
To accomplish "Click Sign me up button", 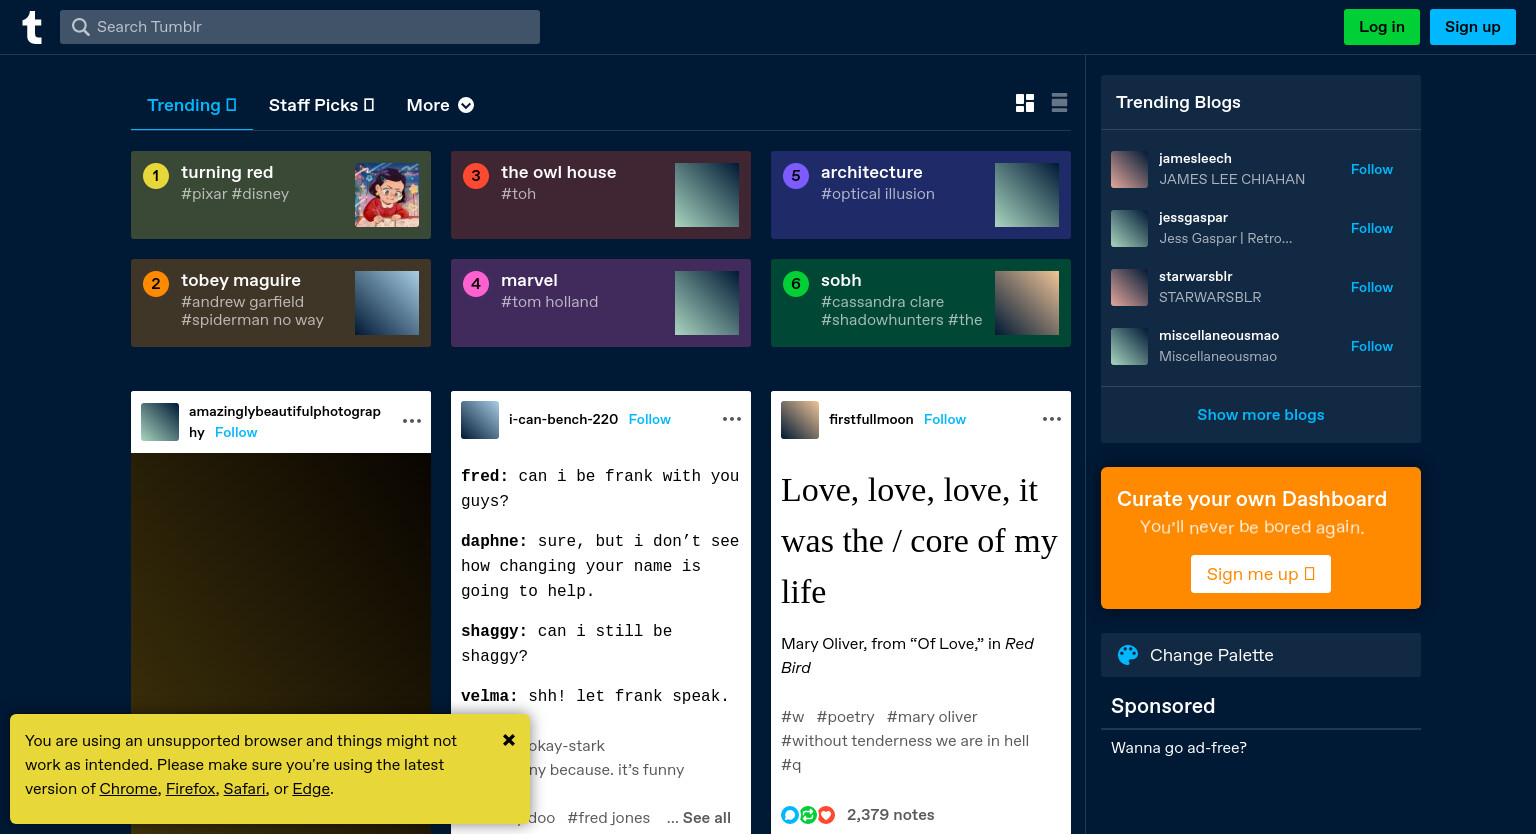I will pos(1261,574).
